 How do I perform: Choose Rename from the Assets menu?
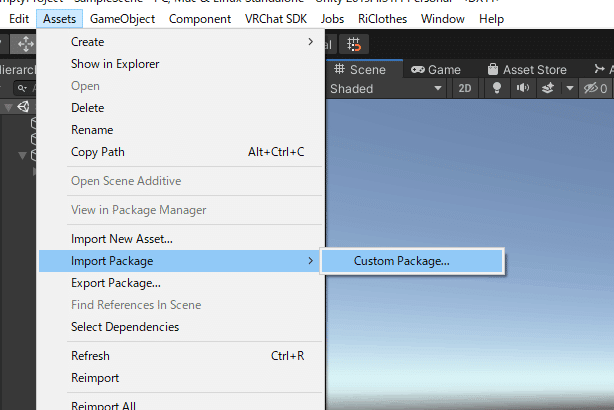pyautogui.click(x=182, y=130)
